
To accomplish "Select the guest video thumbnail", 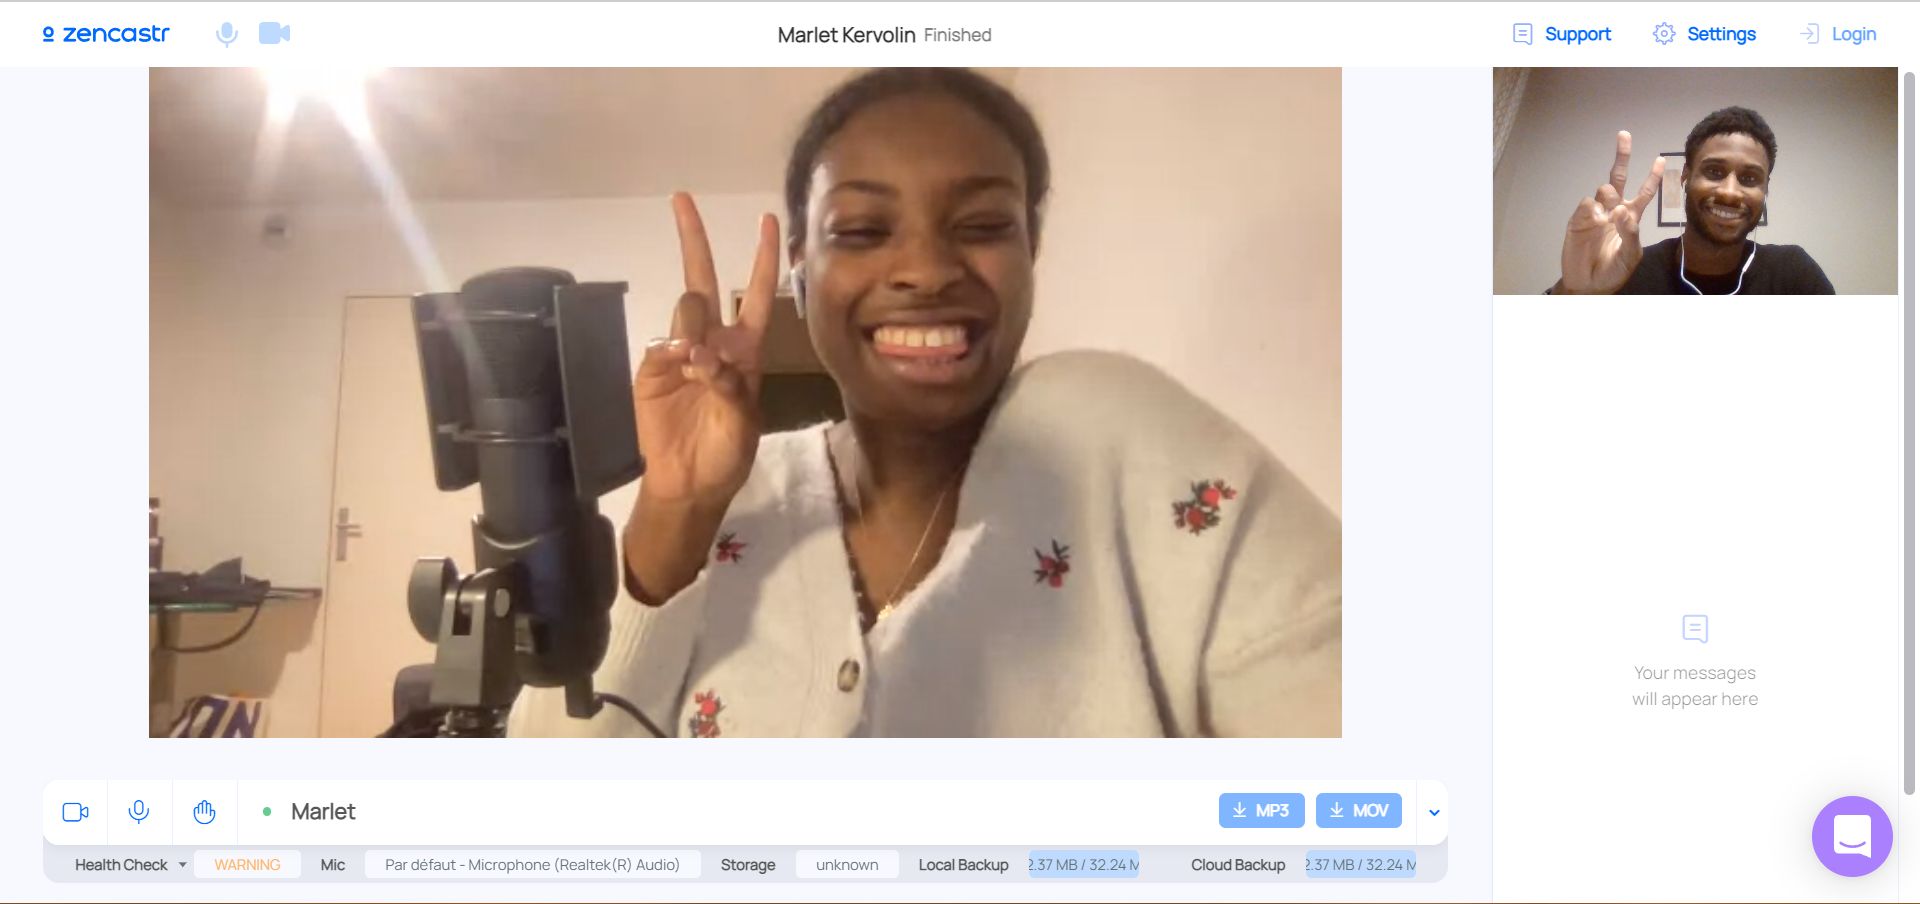I will point(1695,181).
